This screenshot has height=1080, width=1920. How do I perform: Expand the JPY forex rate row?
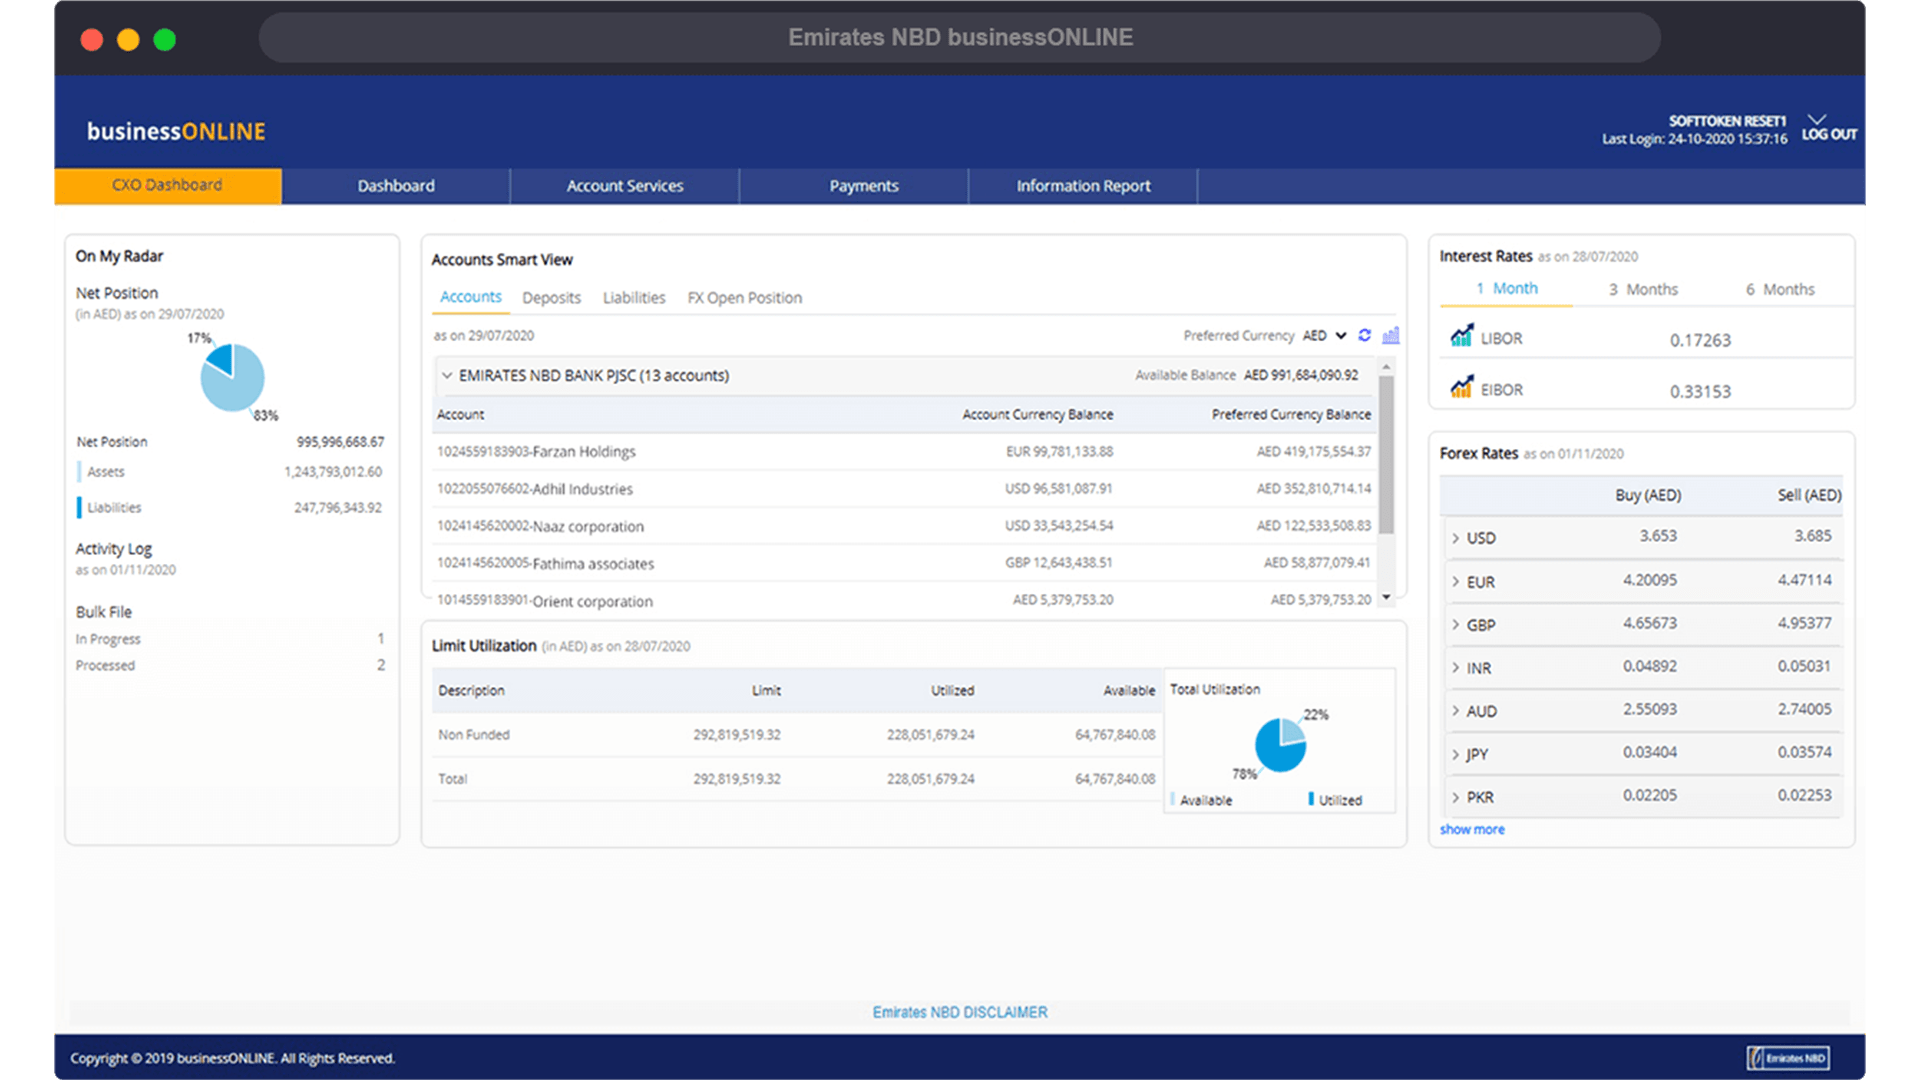tap(1456, 754)
